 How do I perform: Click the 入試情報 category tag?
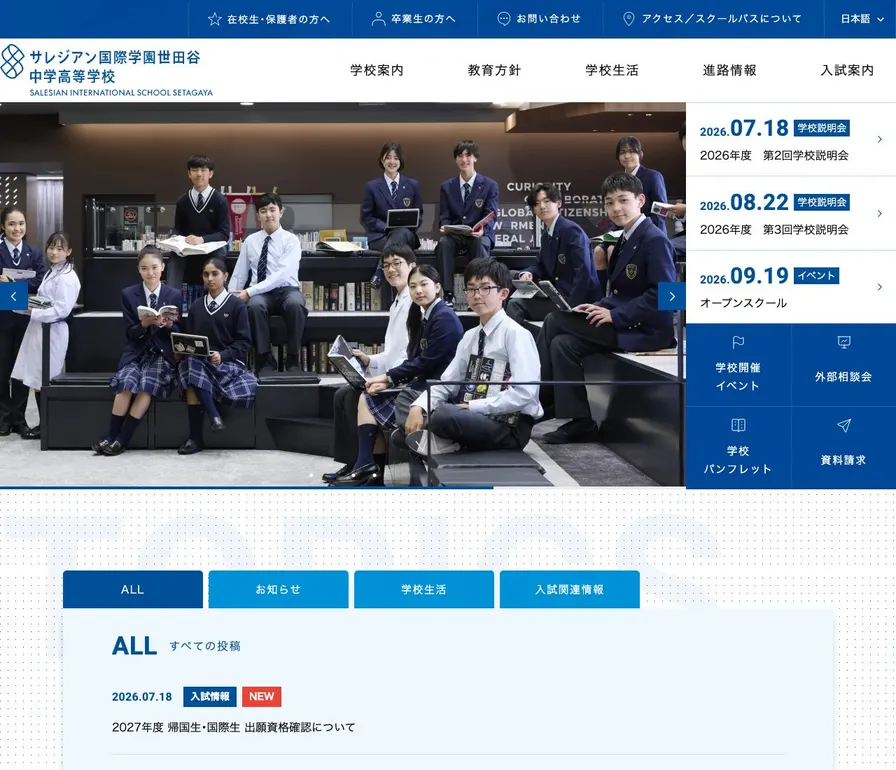tap(210, 696)
